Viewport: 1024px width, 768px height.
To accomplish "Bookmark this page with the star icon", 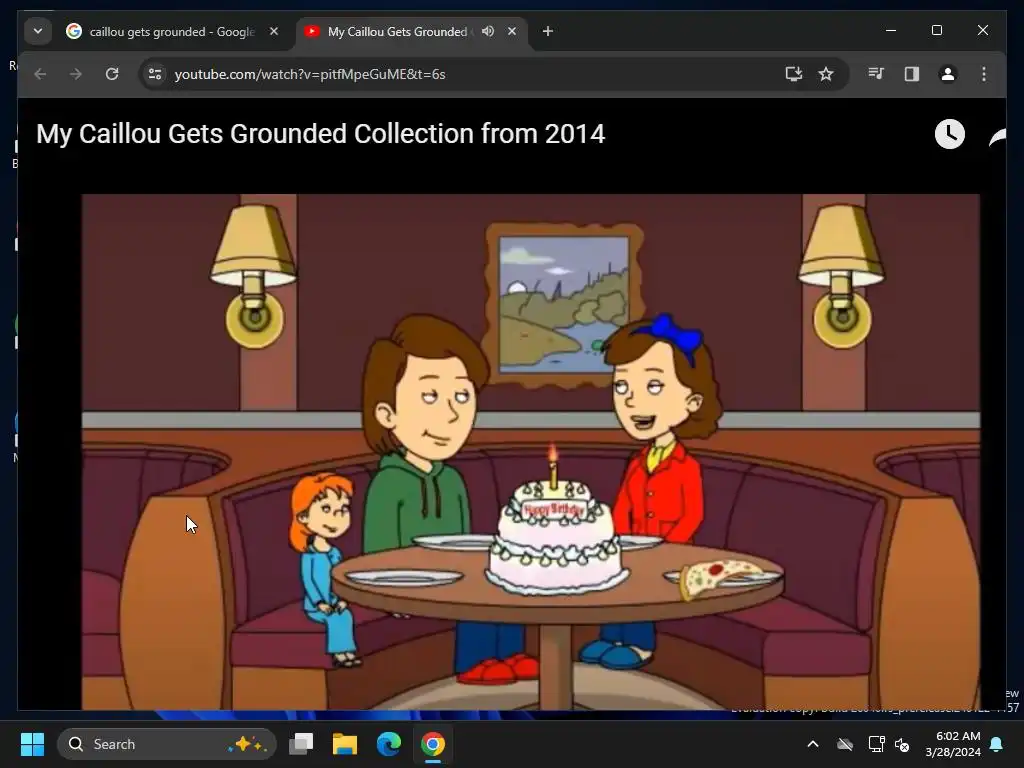I will (826, 74).
